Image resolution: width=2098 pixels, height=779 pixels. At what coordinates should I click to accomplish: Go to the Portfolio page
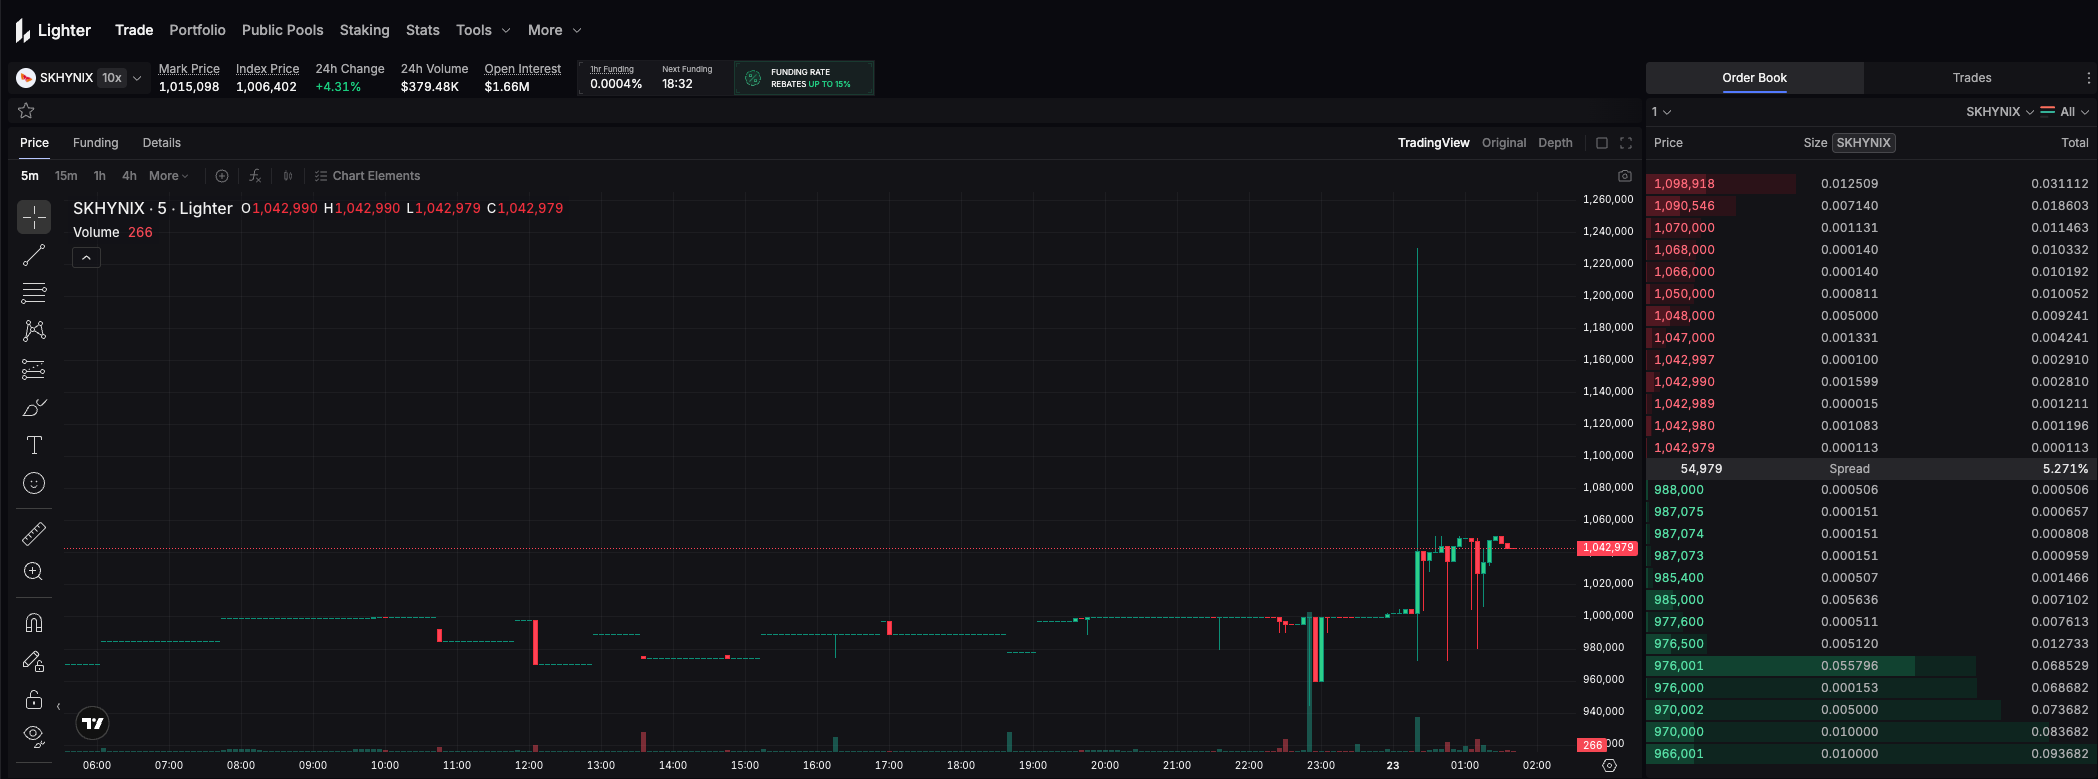click(x=197, y=30)
